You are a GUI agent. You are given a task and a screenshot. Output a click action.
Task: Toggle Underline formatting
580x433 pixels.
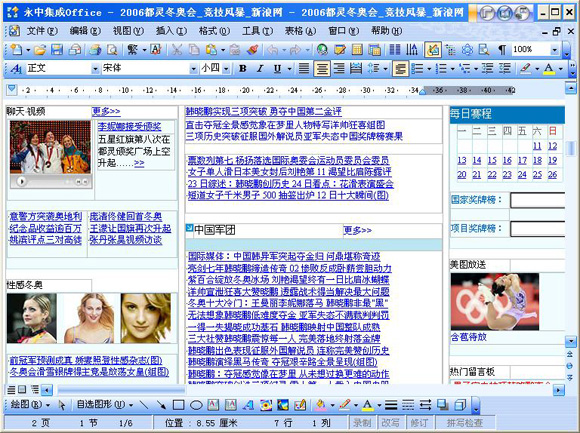pos(277,68)
